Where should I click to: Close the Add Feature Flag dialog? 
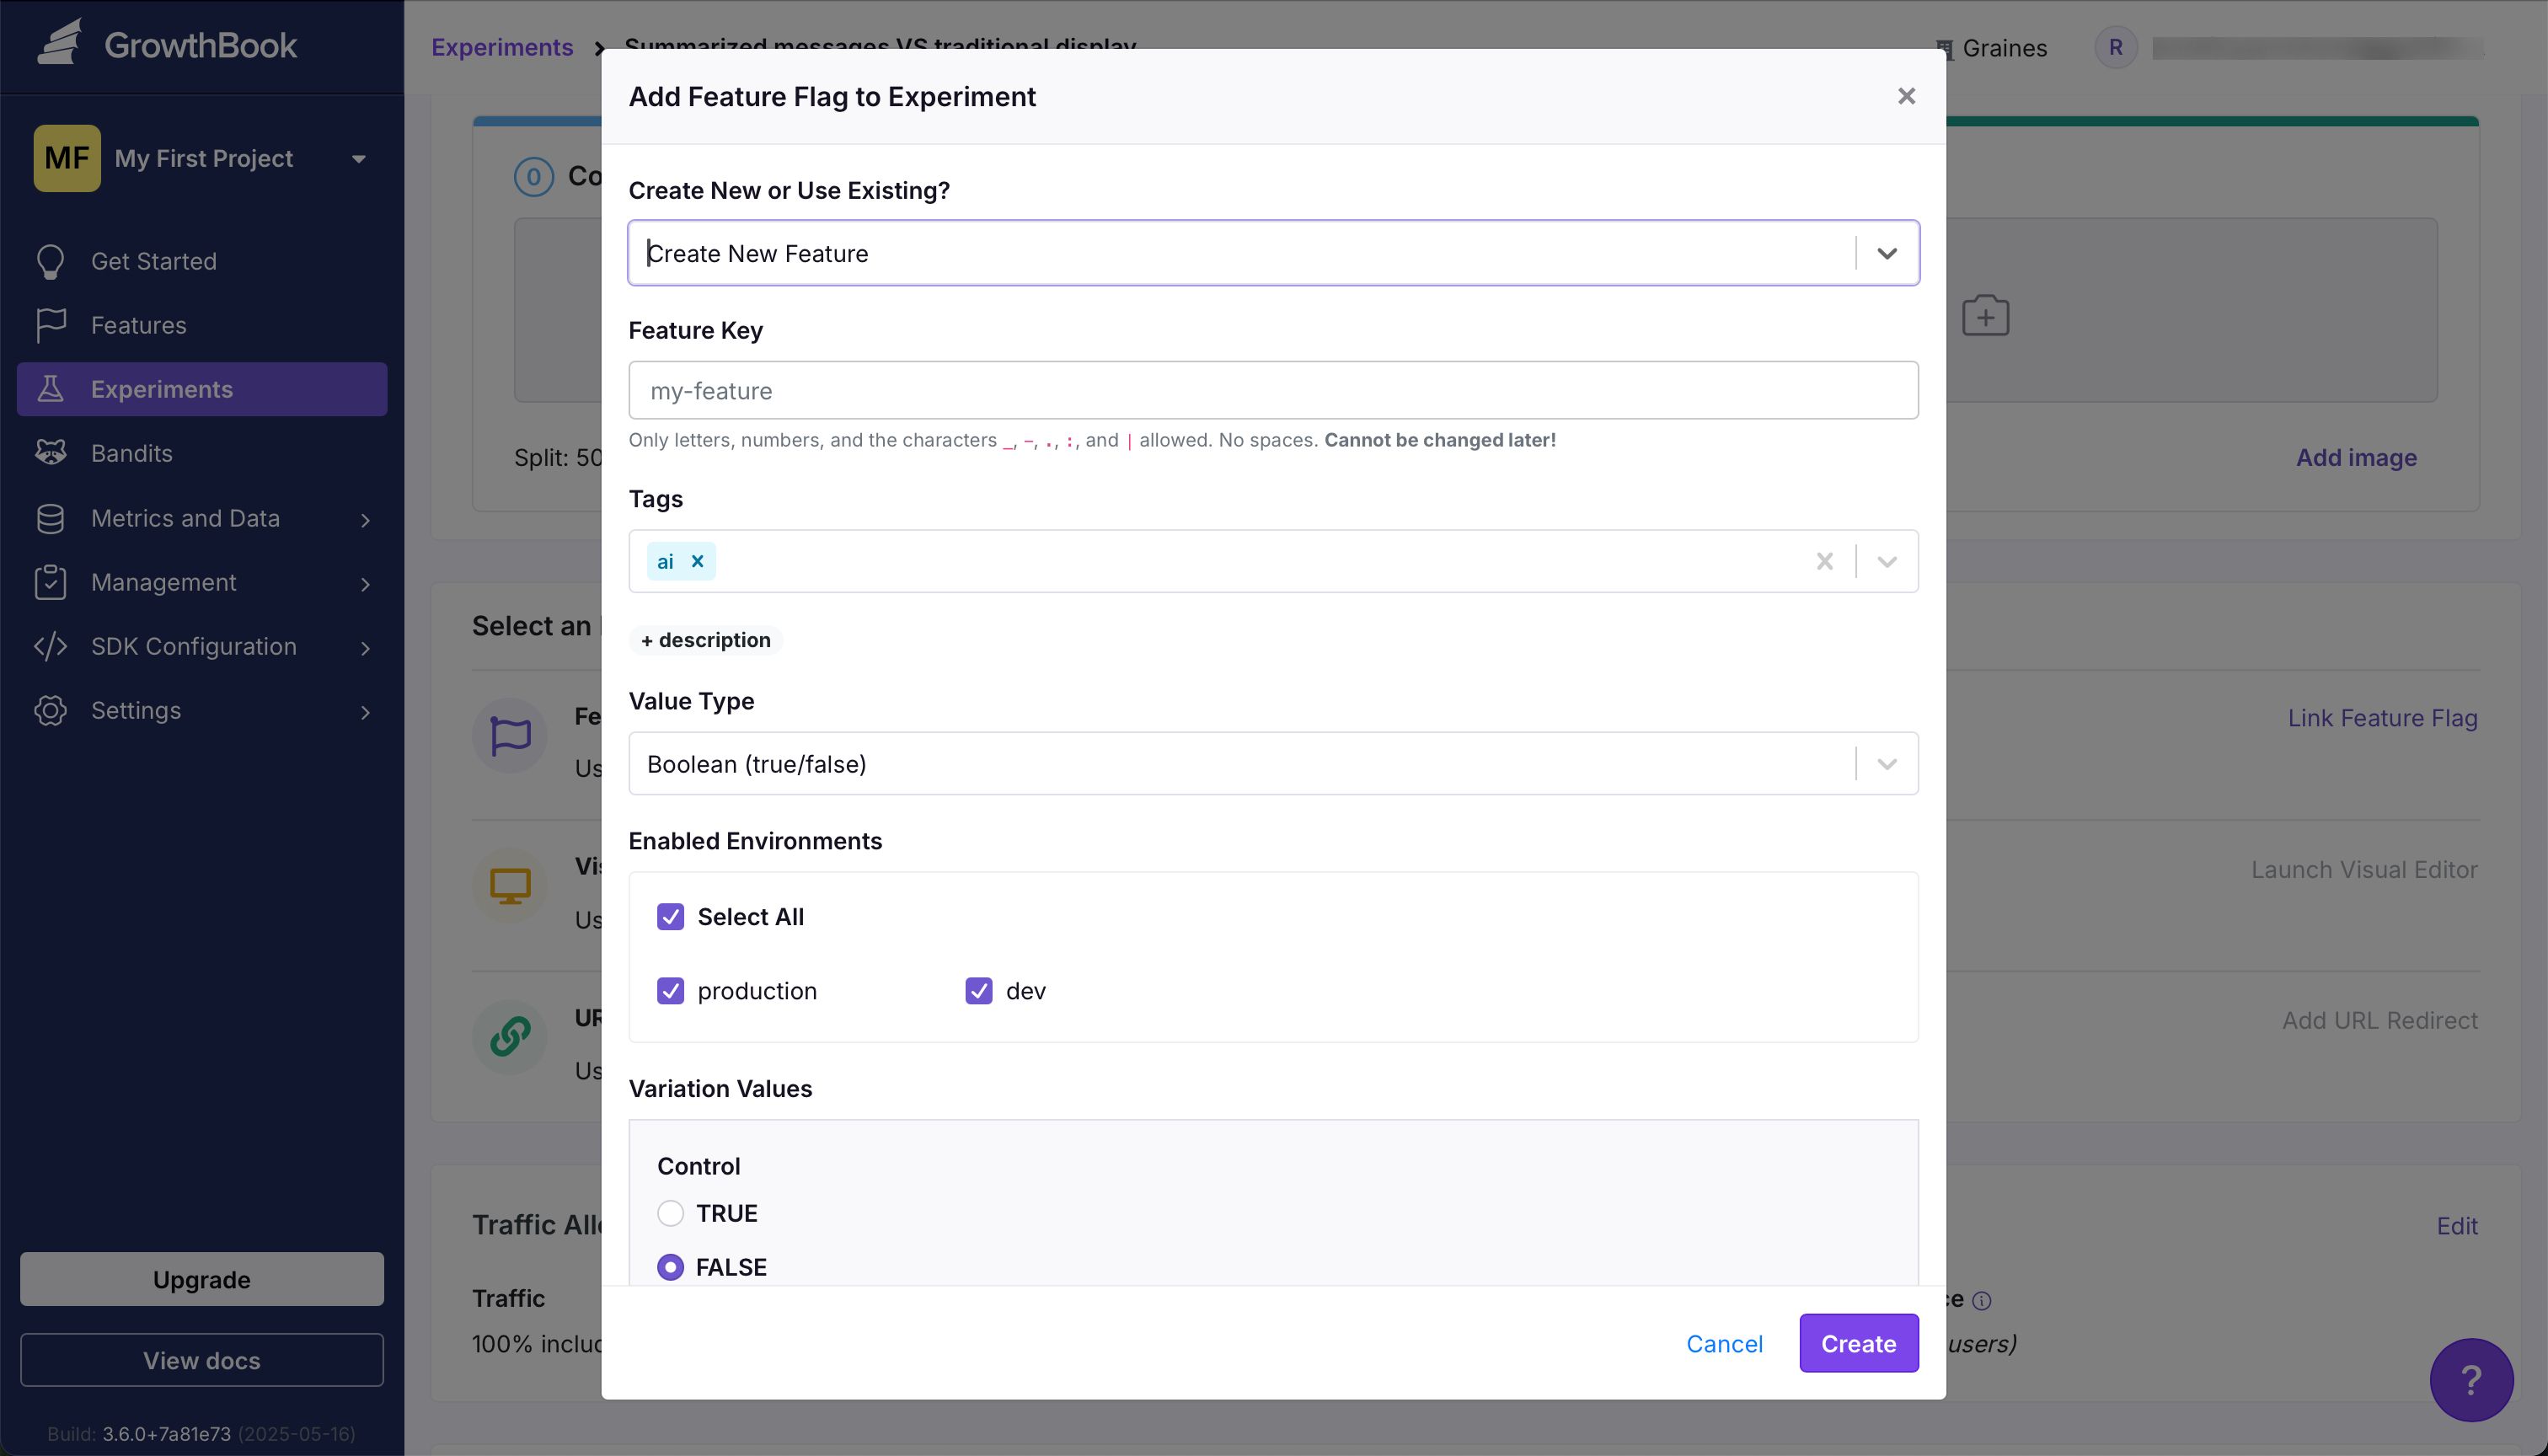point(1906,96)
